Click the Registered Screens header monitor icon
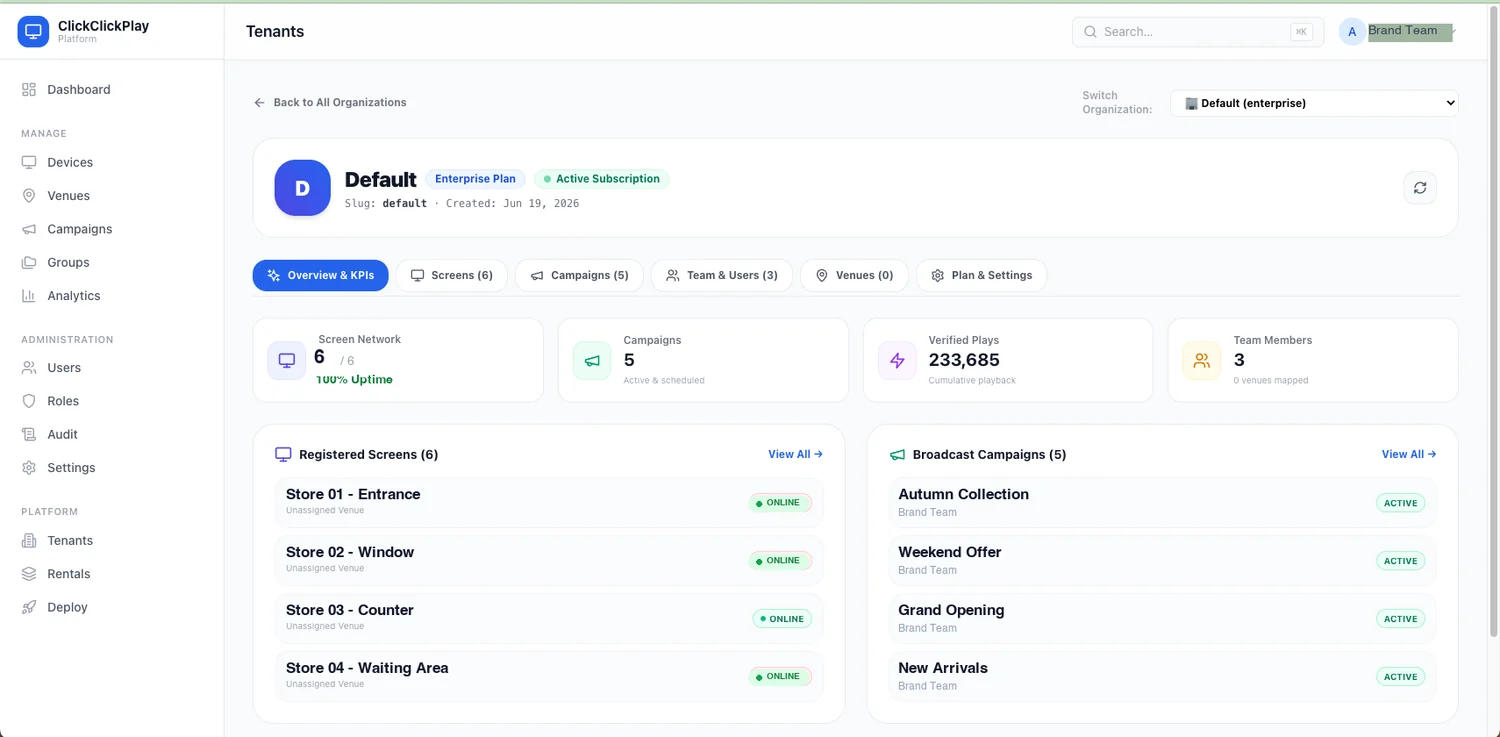Viewport: 1500px width, 737px height. [x=283, y=454]
